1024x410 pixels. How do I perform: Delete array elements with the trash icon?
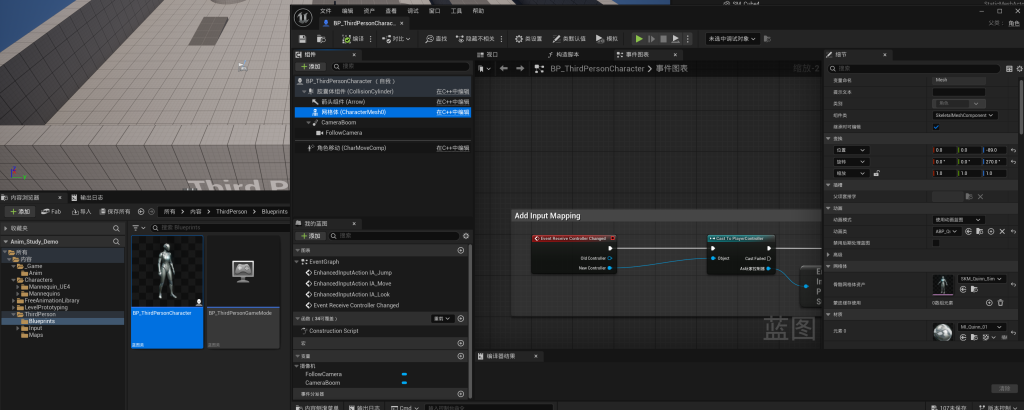(x=1000, y=302)
